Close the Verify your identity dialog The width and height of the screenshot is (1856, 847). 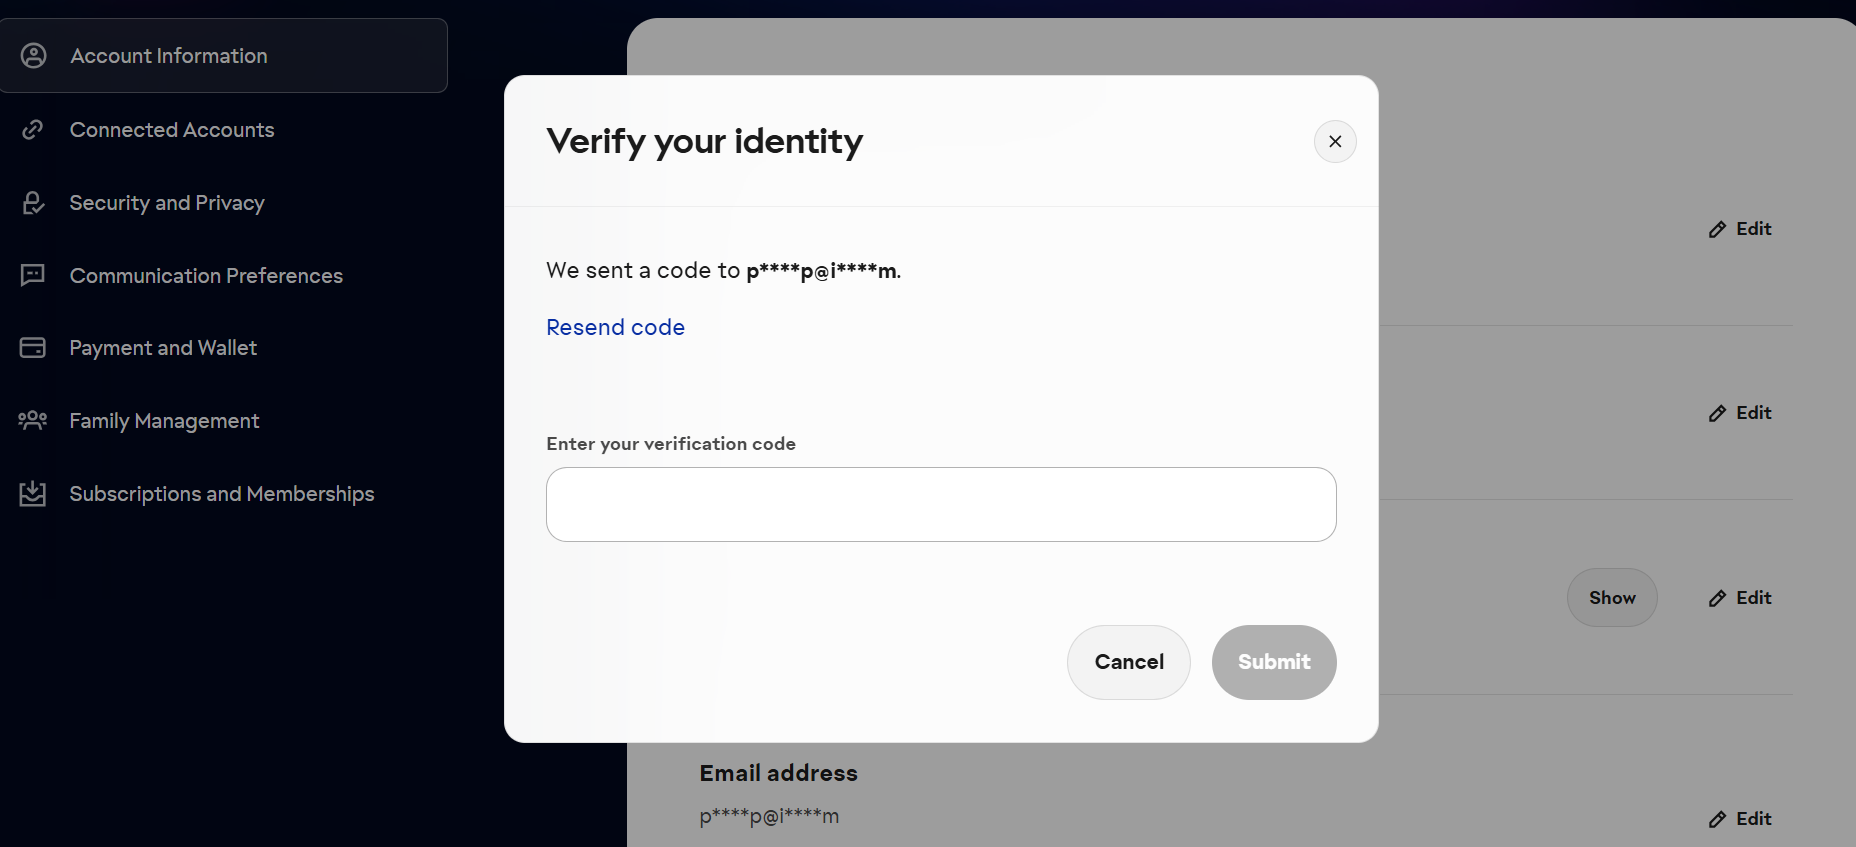point(1335,142)
